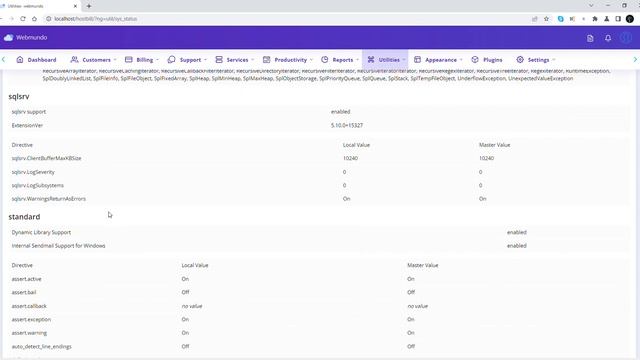Open the browser tab search chevron

(x=591, y=6)
